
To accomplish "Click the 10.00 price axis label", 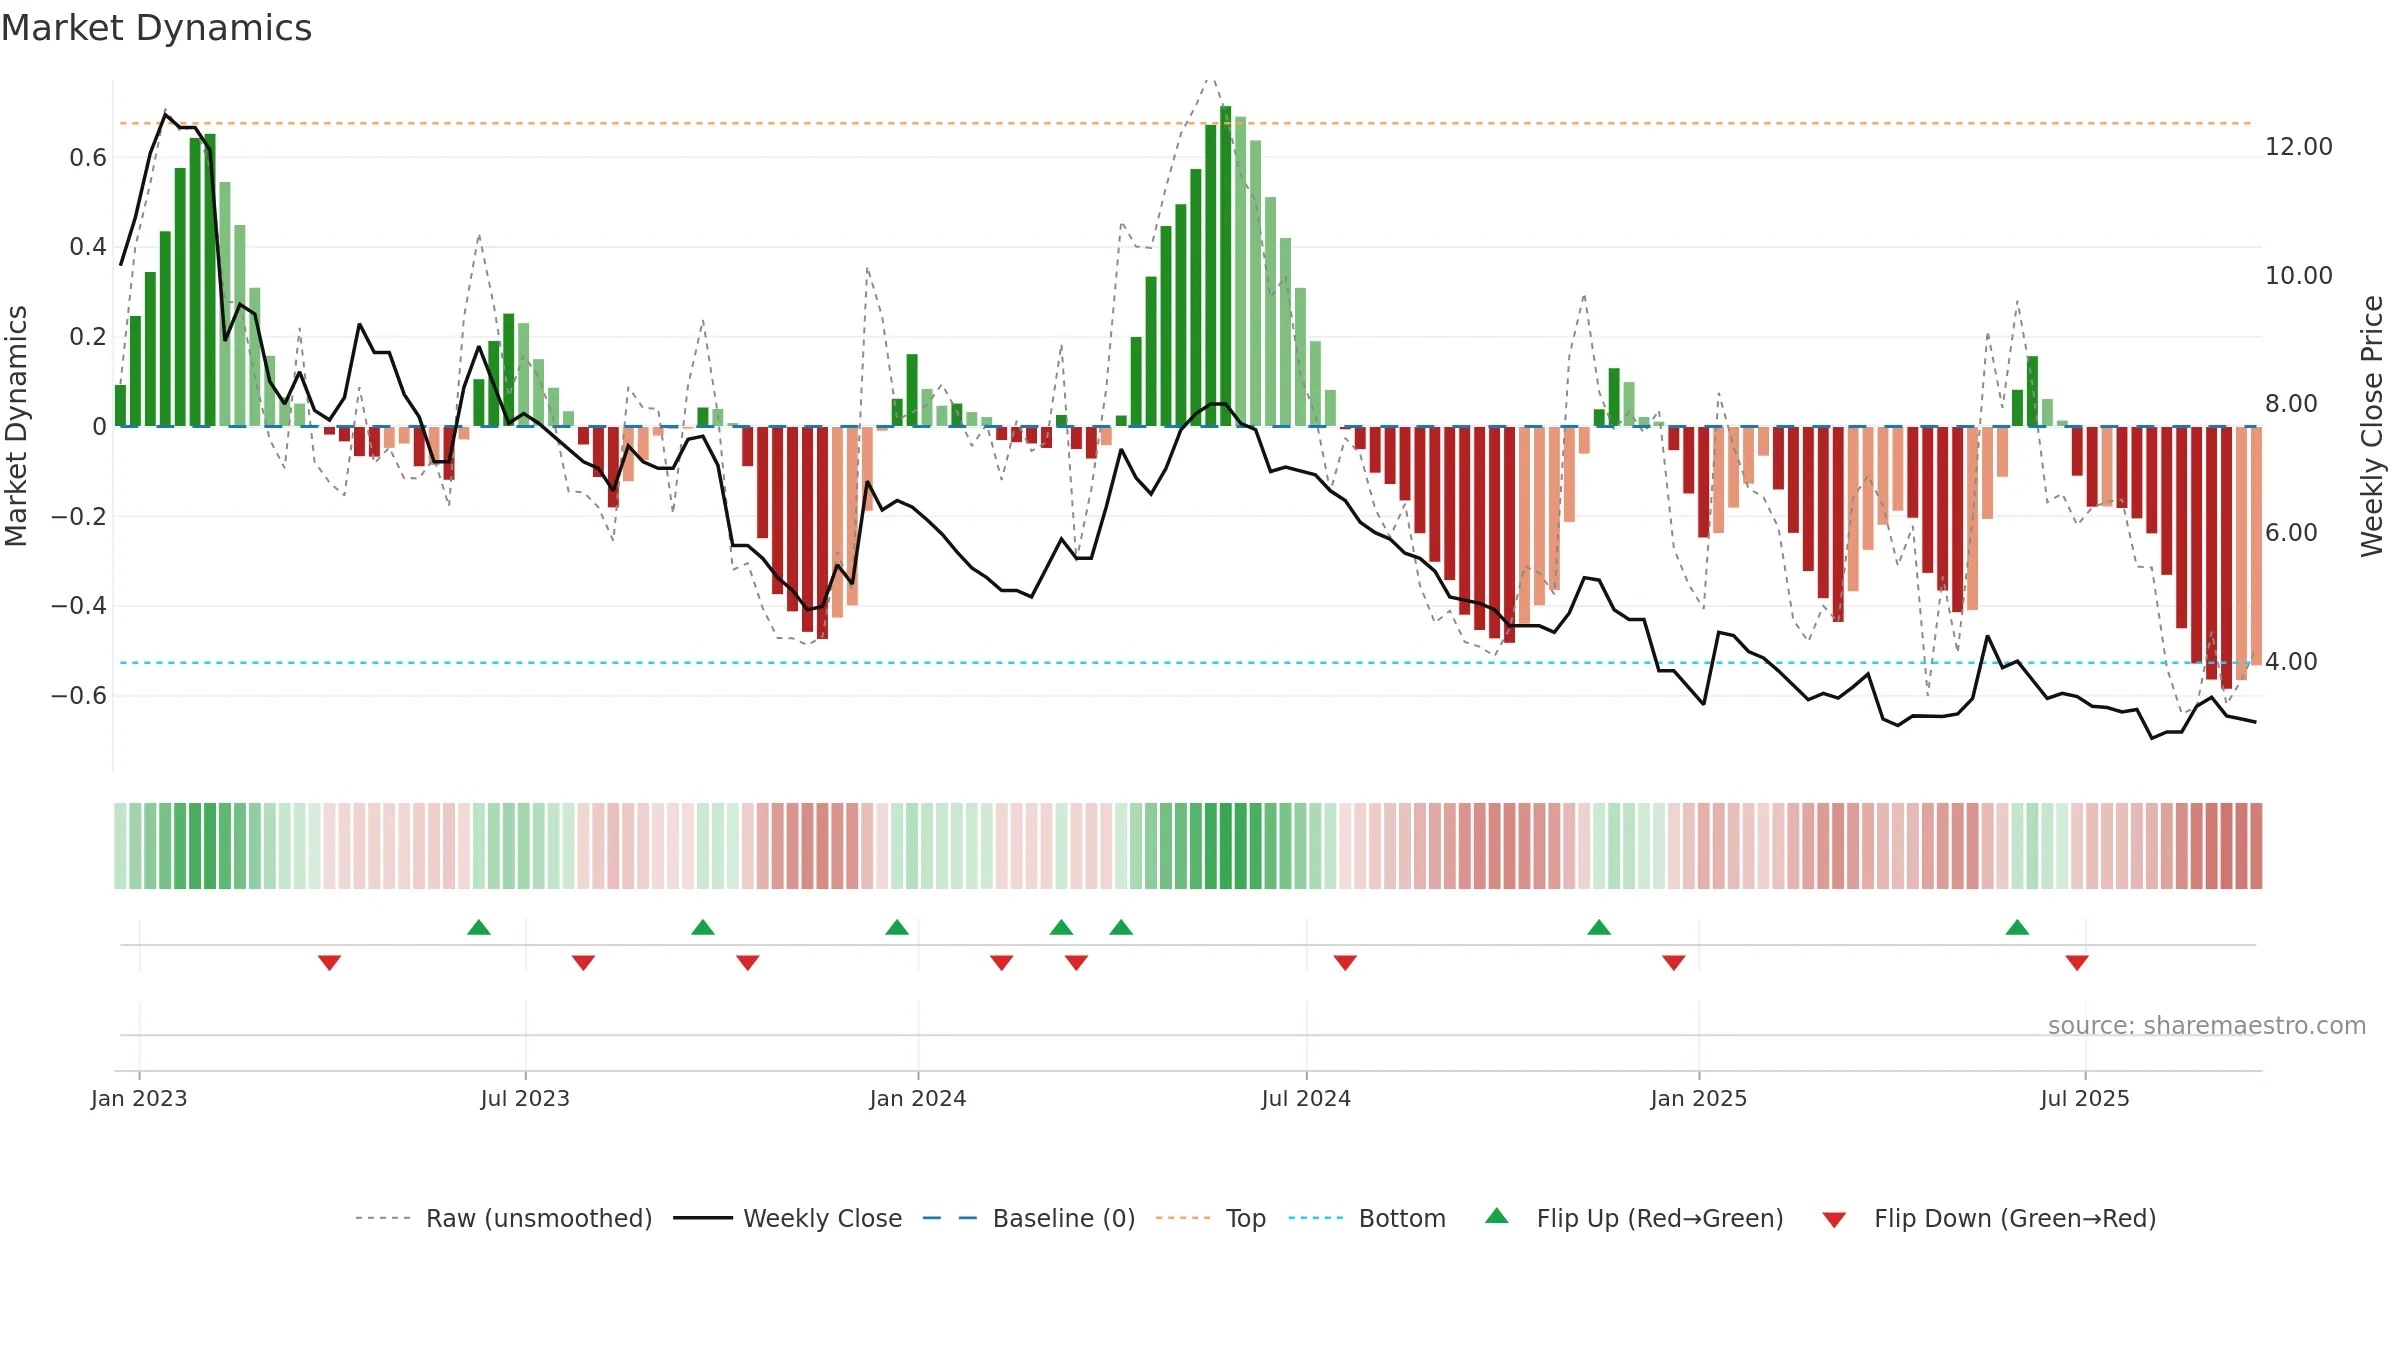I will tap(2299, 276).
